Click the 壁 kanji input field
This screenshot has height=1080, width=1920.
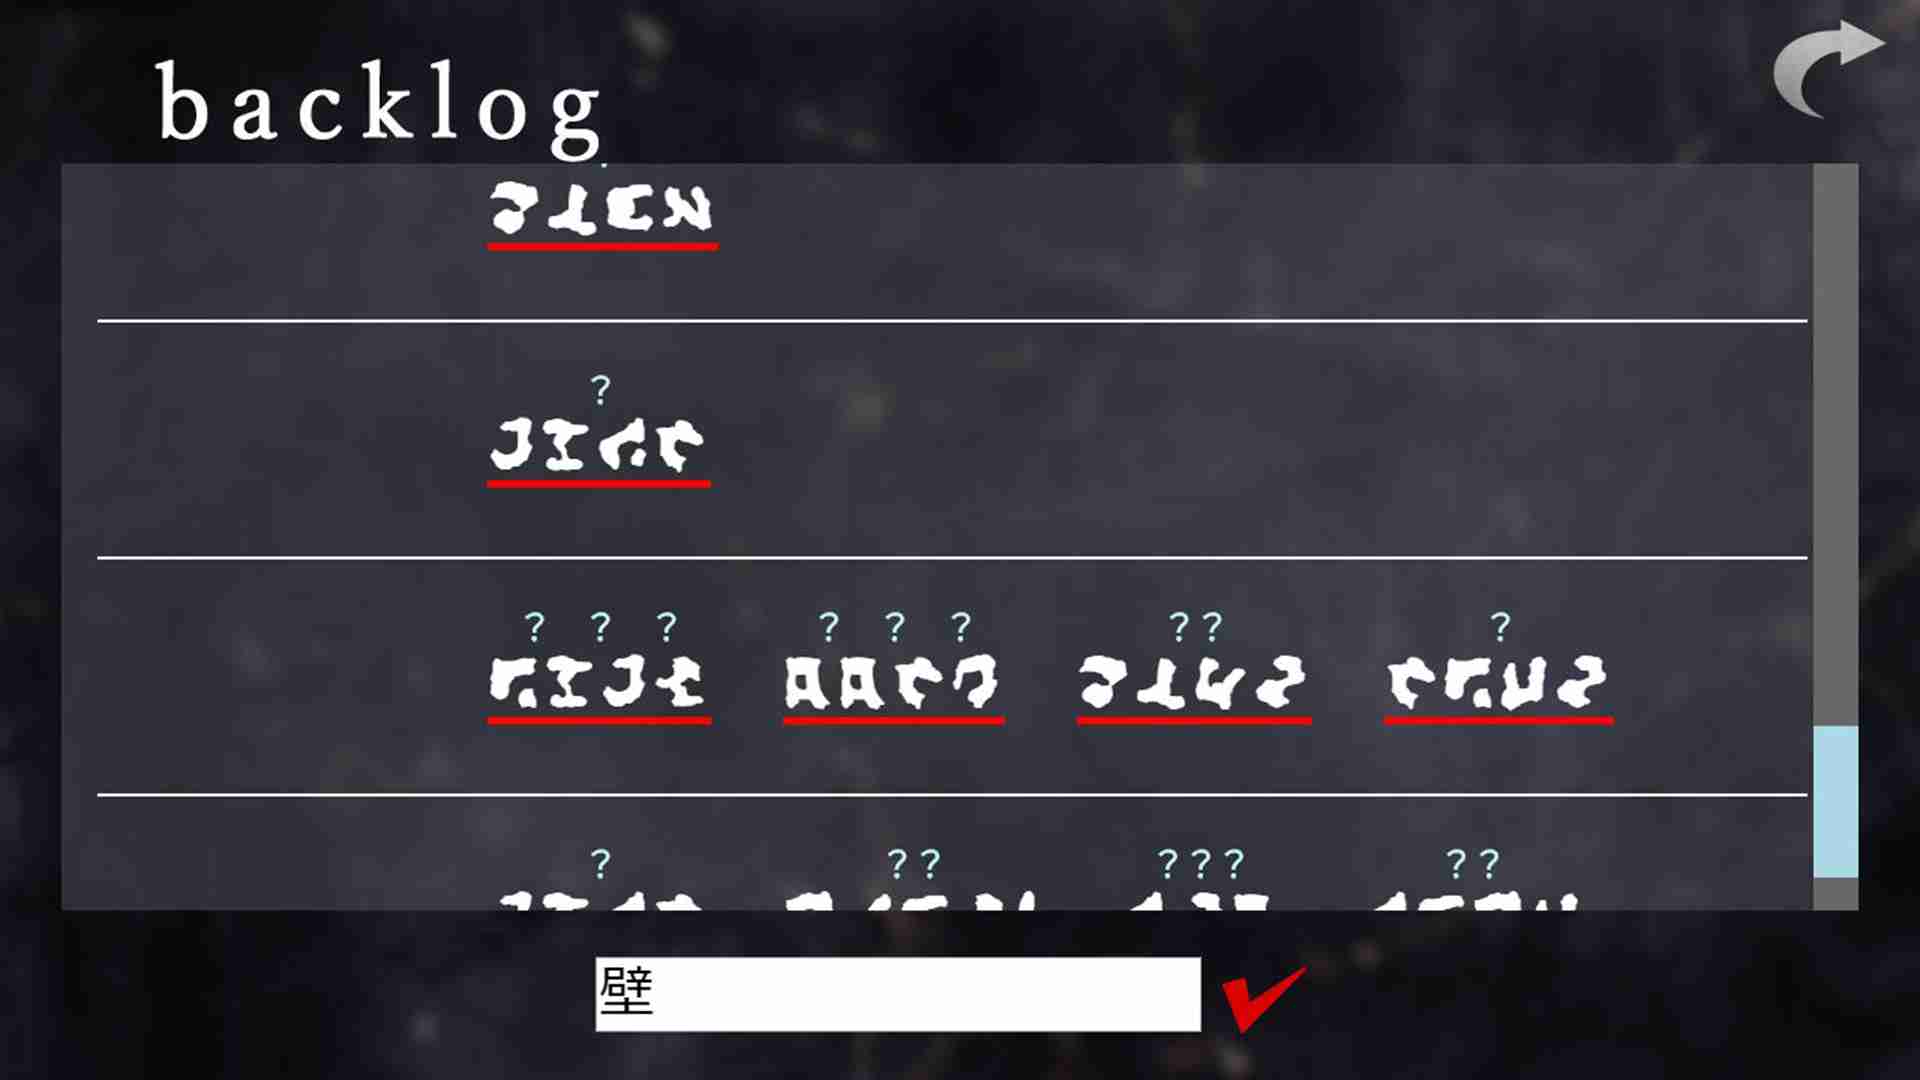point(898,993)
